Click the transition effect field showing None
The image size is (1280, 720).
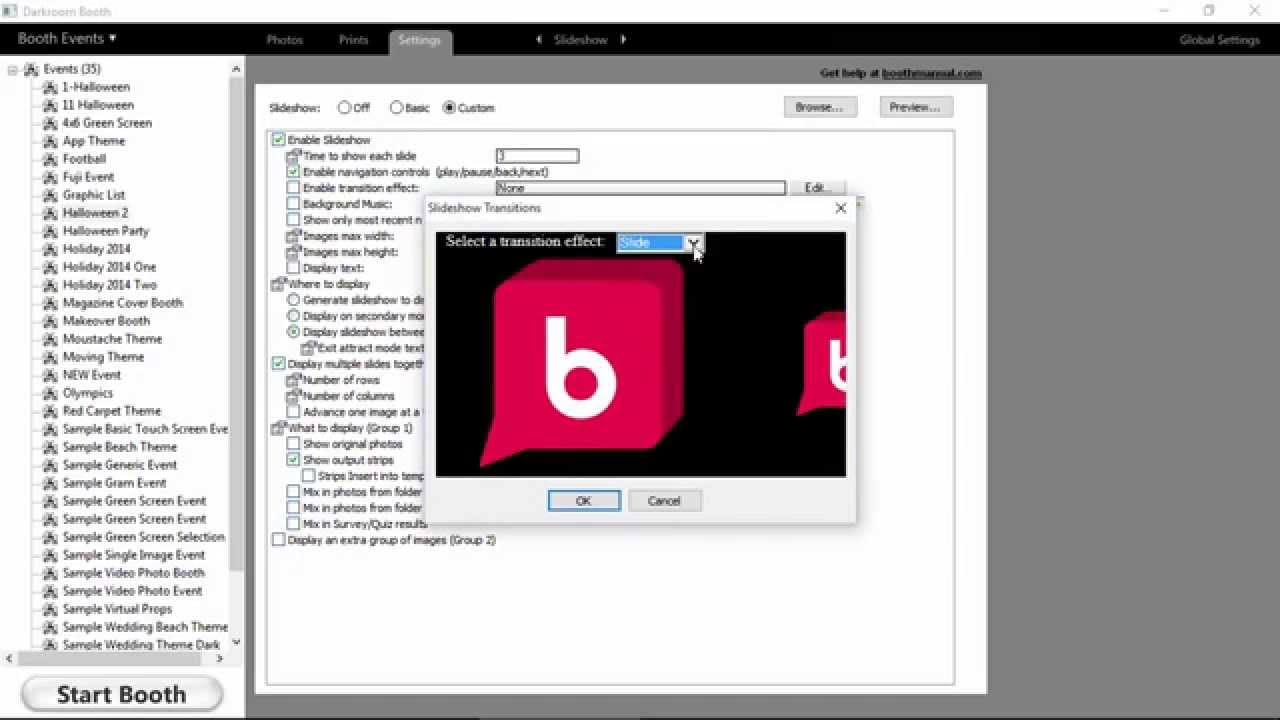(641, 188)
